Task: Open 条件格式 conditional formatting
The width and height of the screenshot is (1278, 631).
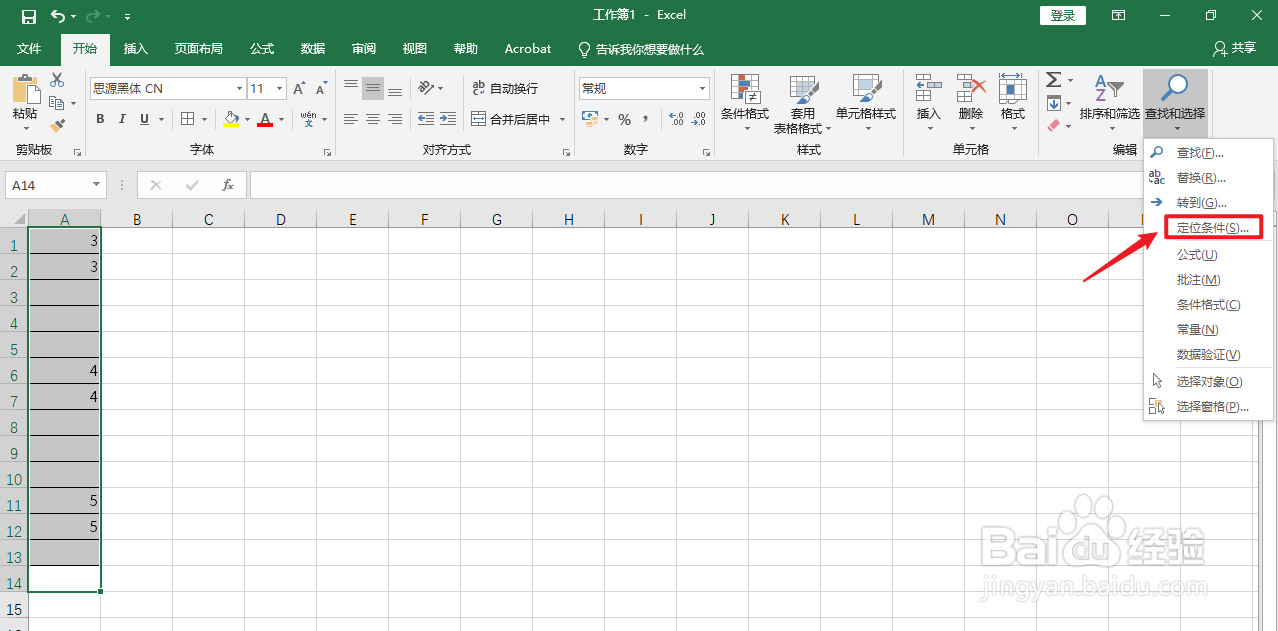Action: click(745, 104)
